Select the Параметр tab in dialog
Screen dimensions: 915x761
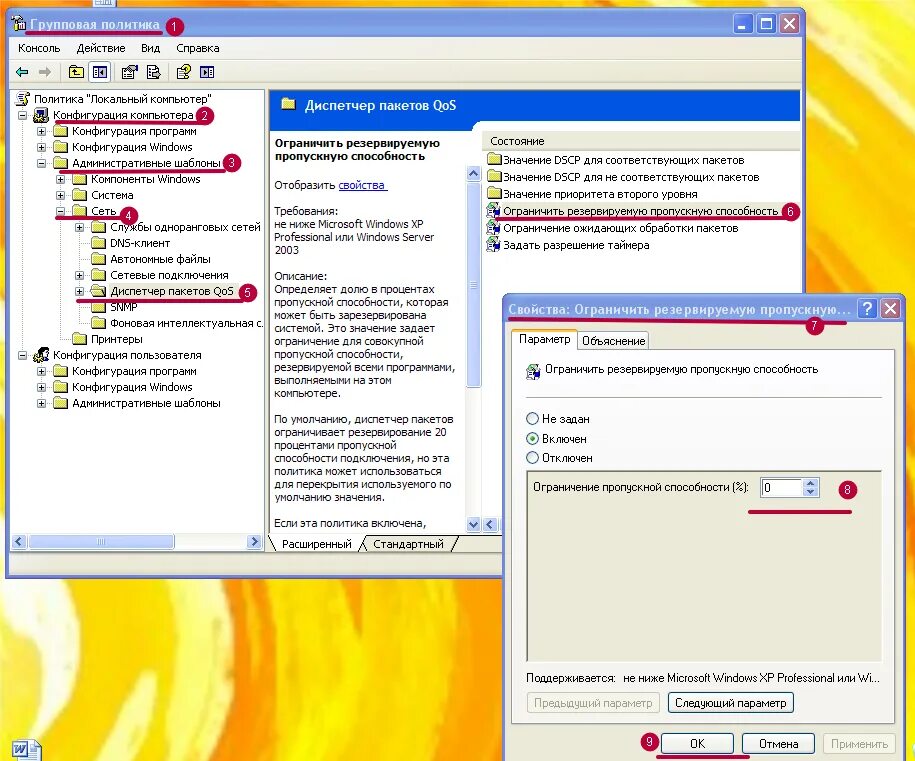coord(544,339)
